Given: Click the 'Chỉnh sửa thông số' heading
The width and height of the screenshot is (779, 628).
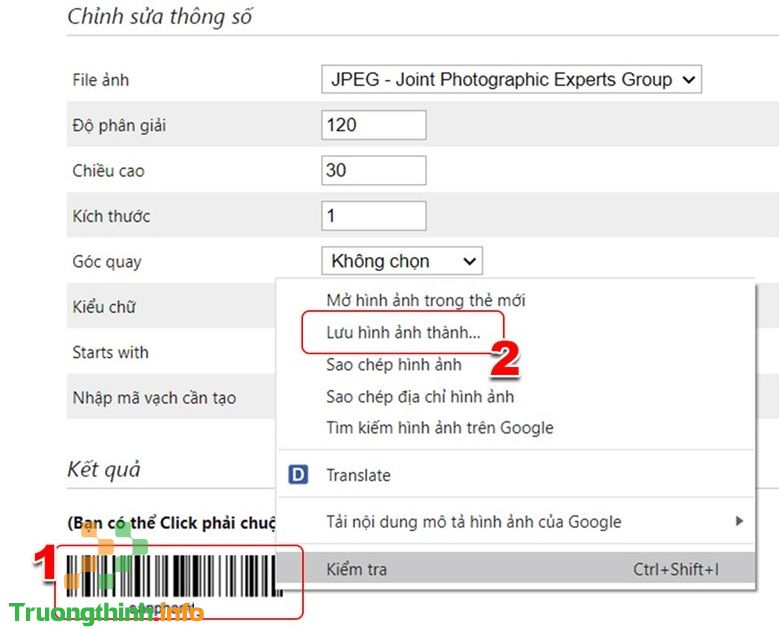Looking at the screenshot, I should (x=159, y=16).
